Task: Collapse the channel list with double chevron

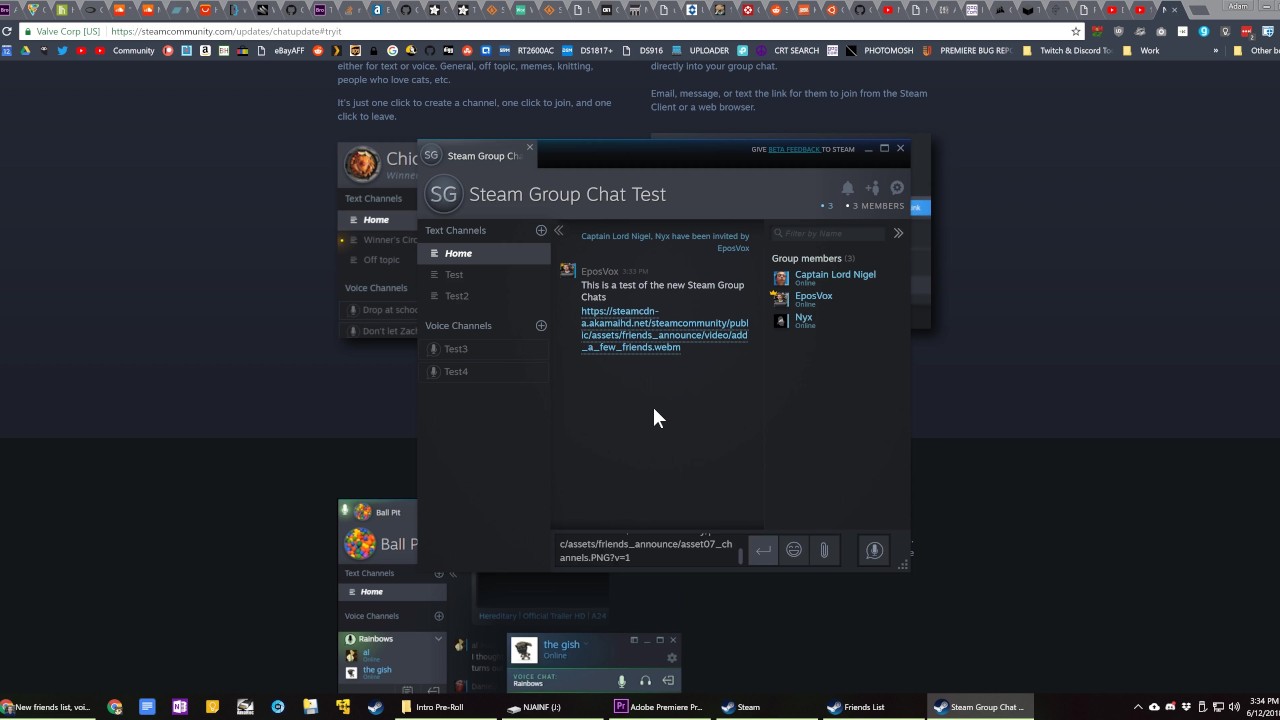Action: (x=559, y=230)
